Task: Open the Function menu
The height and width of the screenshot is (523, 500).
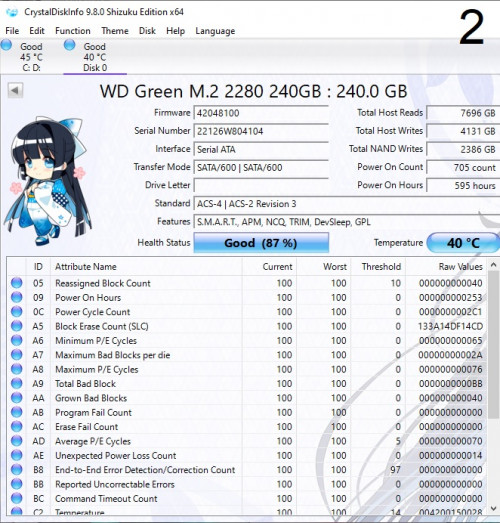Action: 73,31
